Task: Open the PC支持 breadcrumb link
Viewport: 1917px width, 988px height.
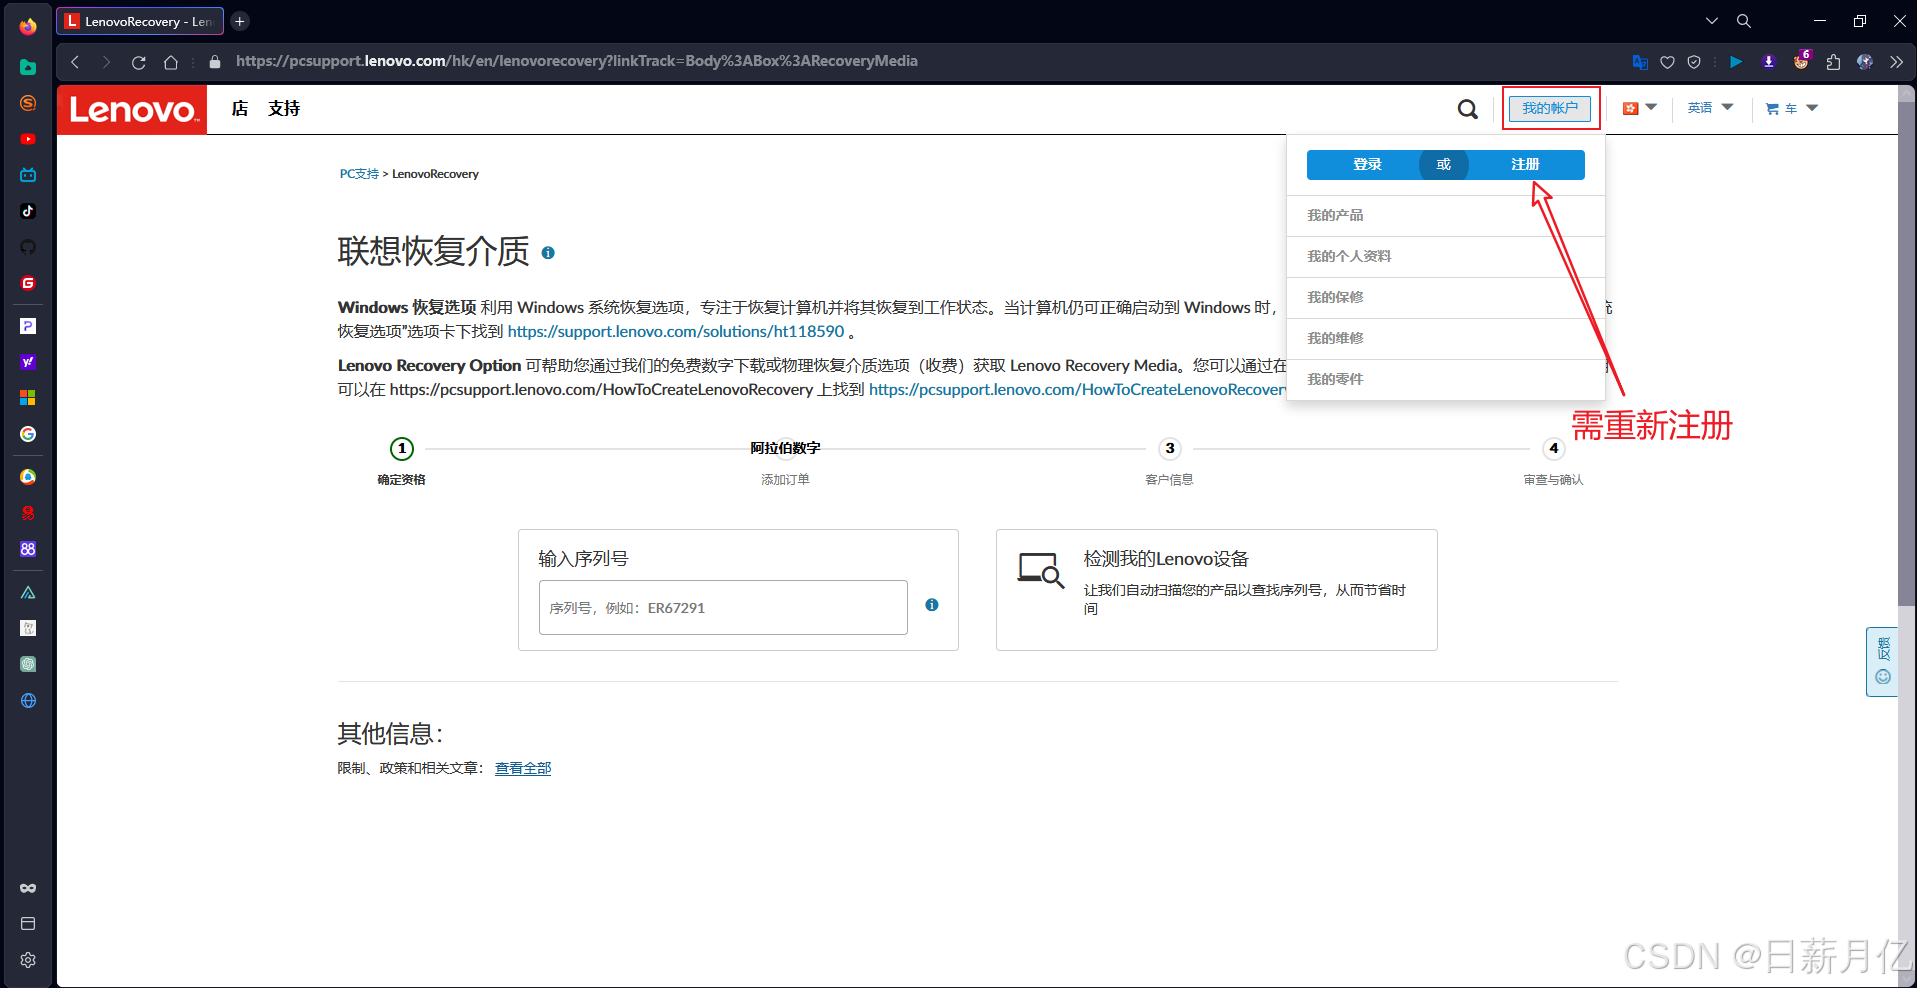Action: 359,174
